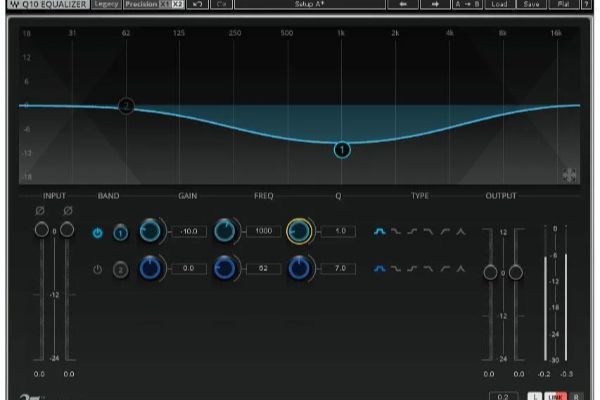This screenshot has width=600, height=400.
Task: Select the narrow peak type for band 2
Action: pos(461,269)
